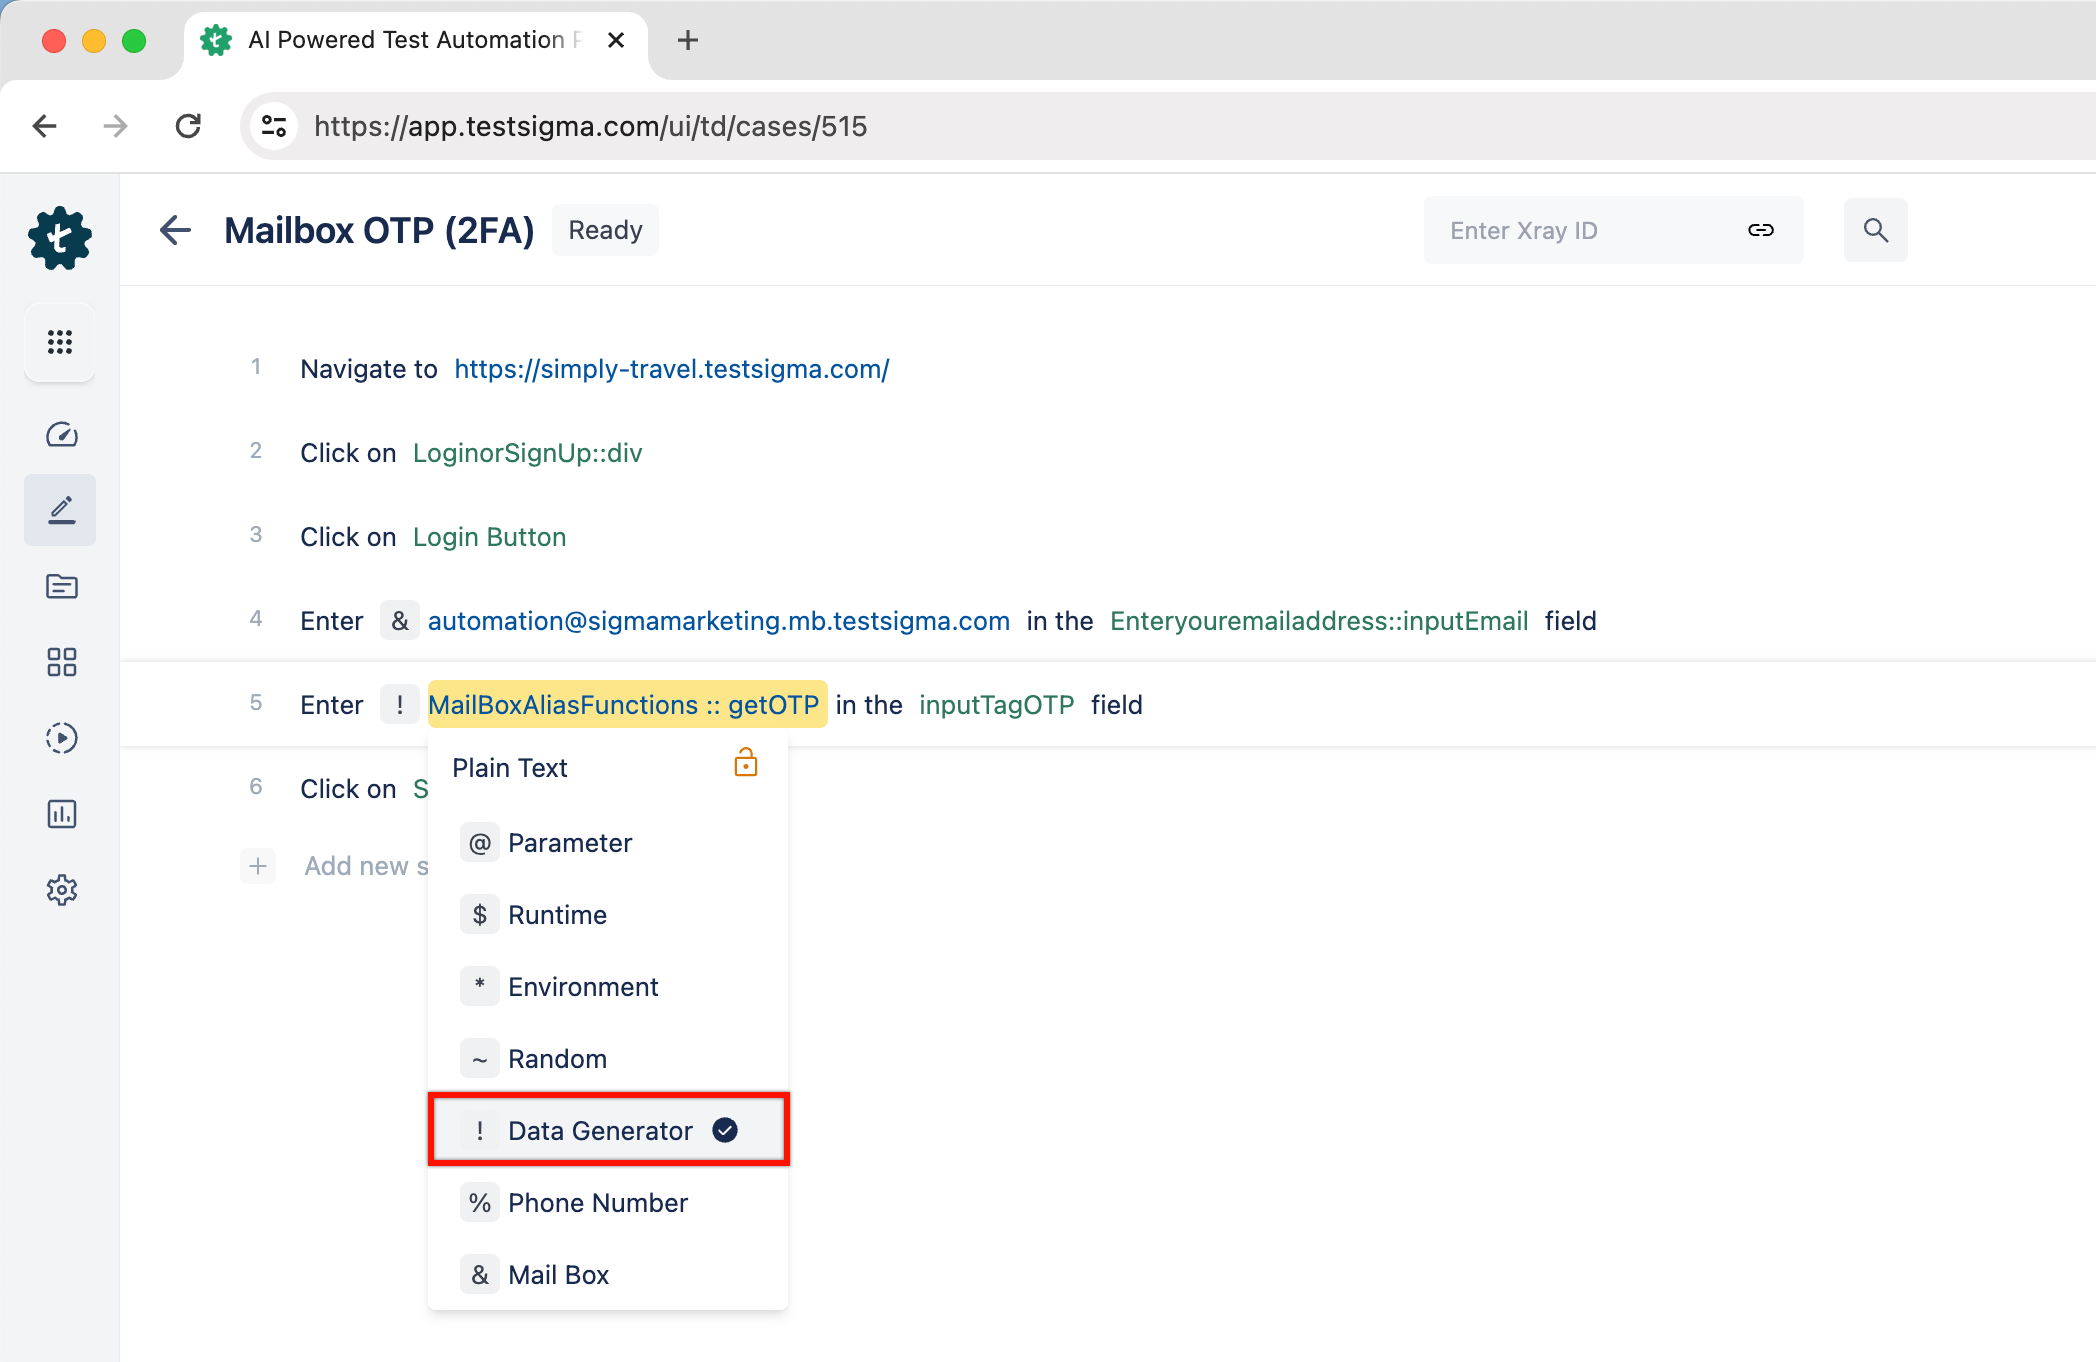Image resolution: width=2096 pixels, height=1362 pixels.
Task: Choose Runtime data type
Action: click(x=608, y=915)
